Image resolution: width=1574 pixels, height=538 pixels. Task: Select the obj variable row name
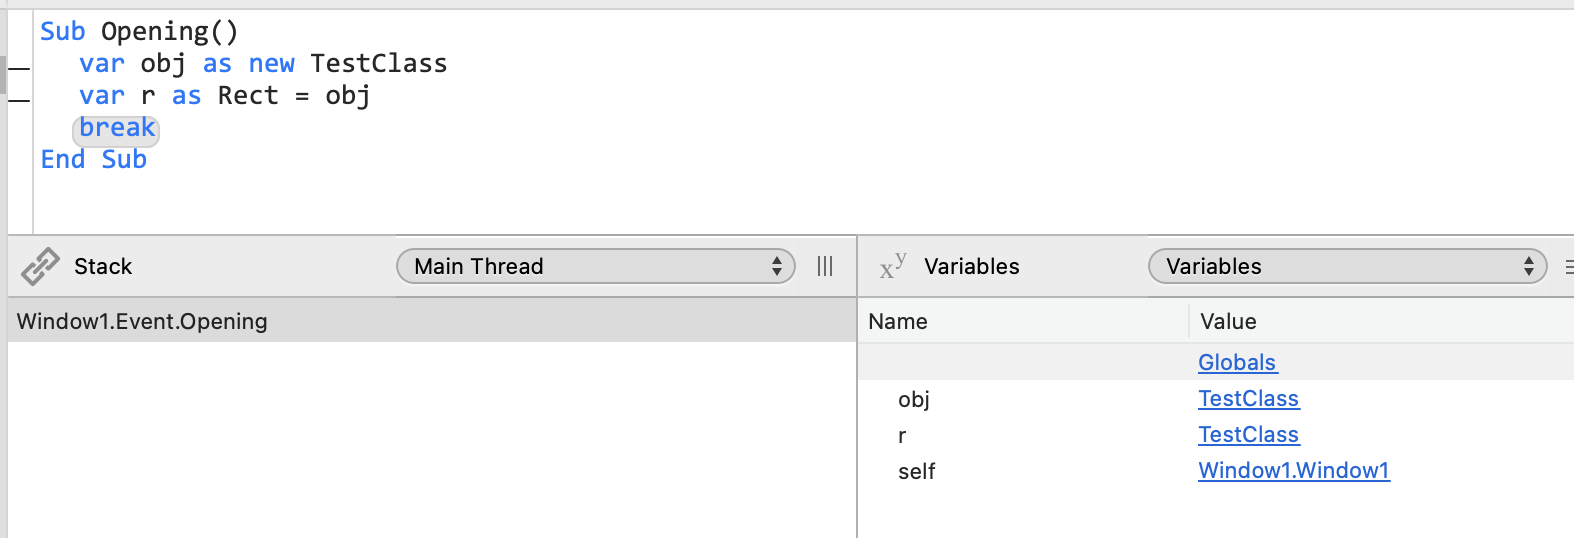pyautogui.click(x=913, y=399)
